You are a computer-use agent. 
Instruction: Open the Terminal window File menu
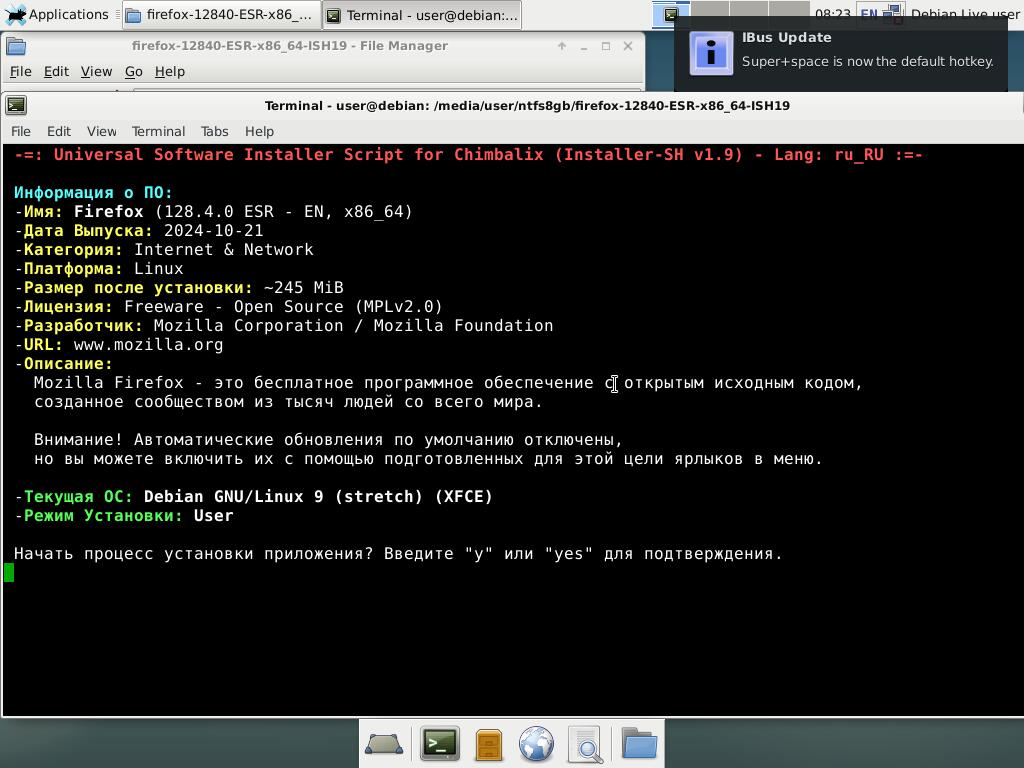click(x=21, y=131)
